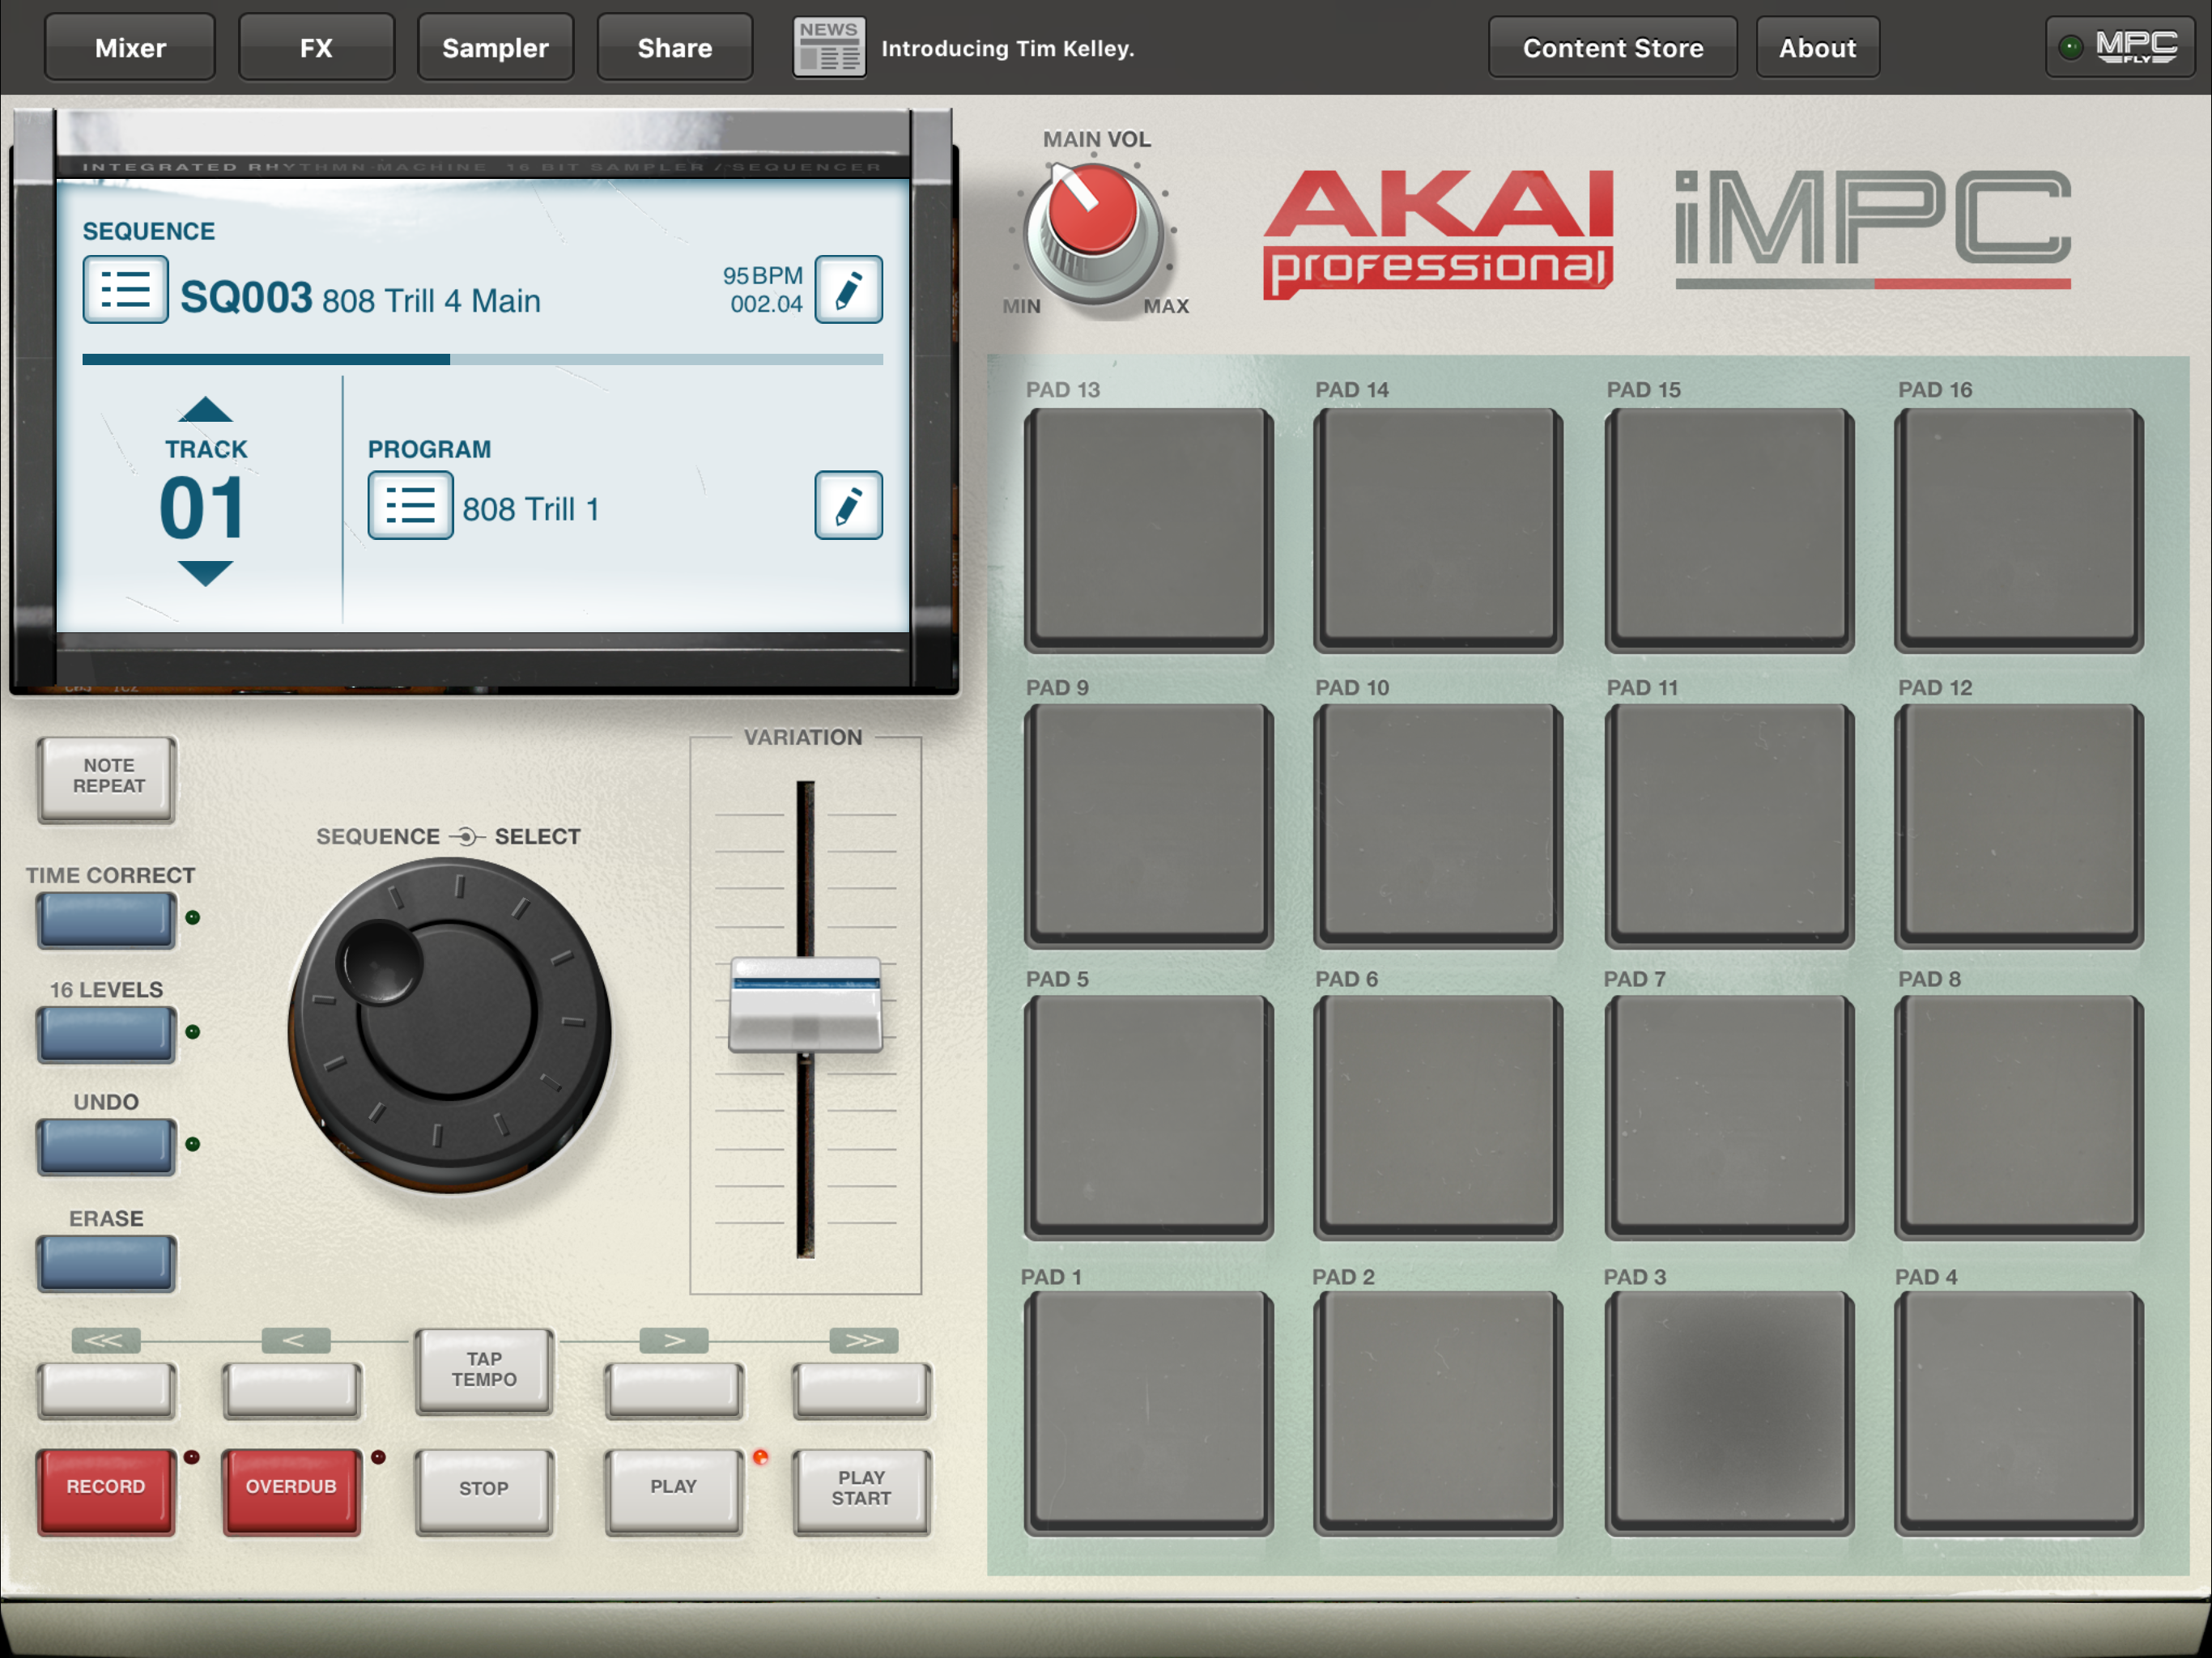
Task: Open the Content Store
Action: pyautogui.click(x=1612, y=47)
